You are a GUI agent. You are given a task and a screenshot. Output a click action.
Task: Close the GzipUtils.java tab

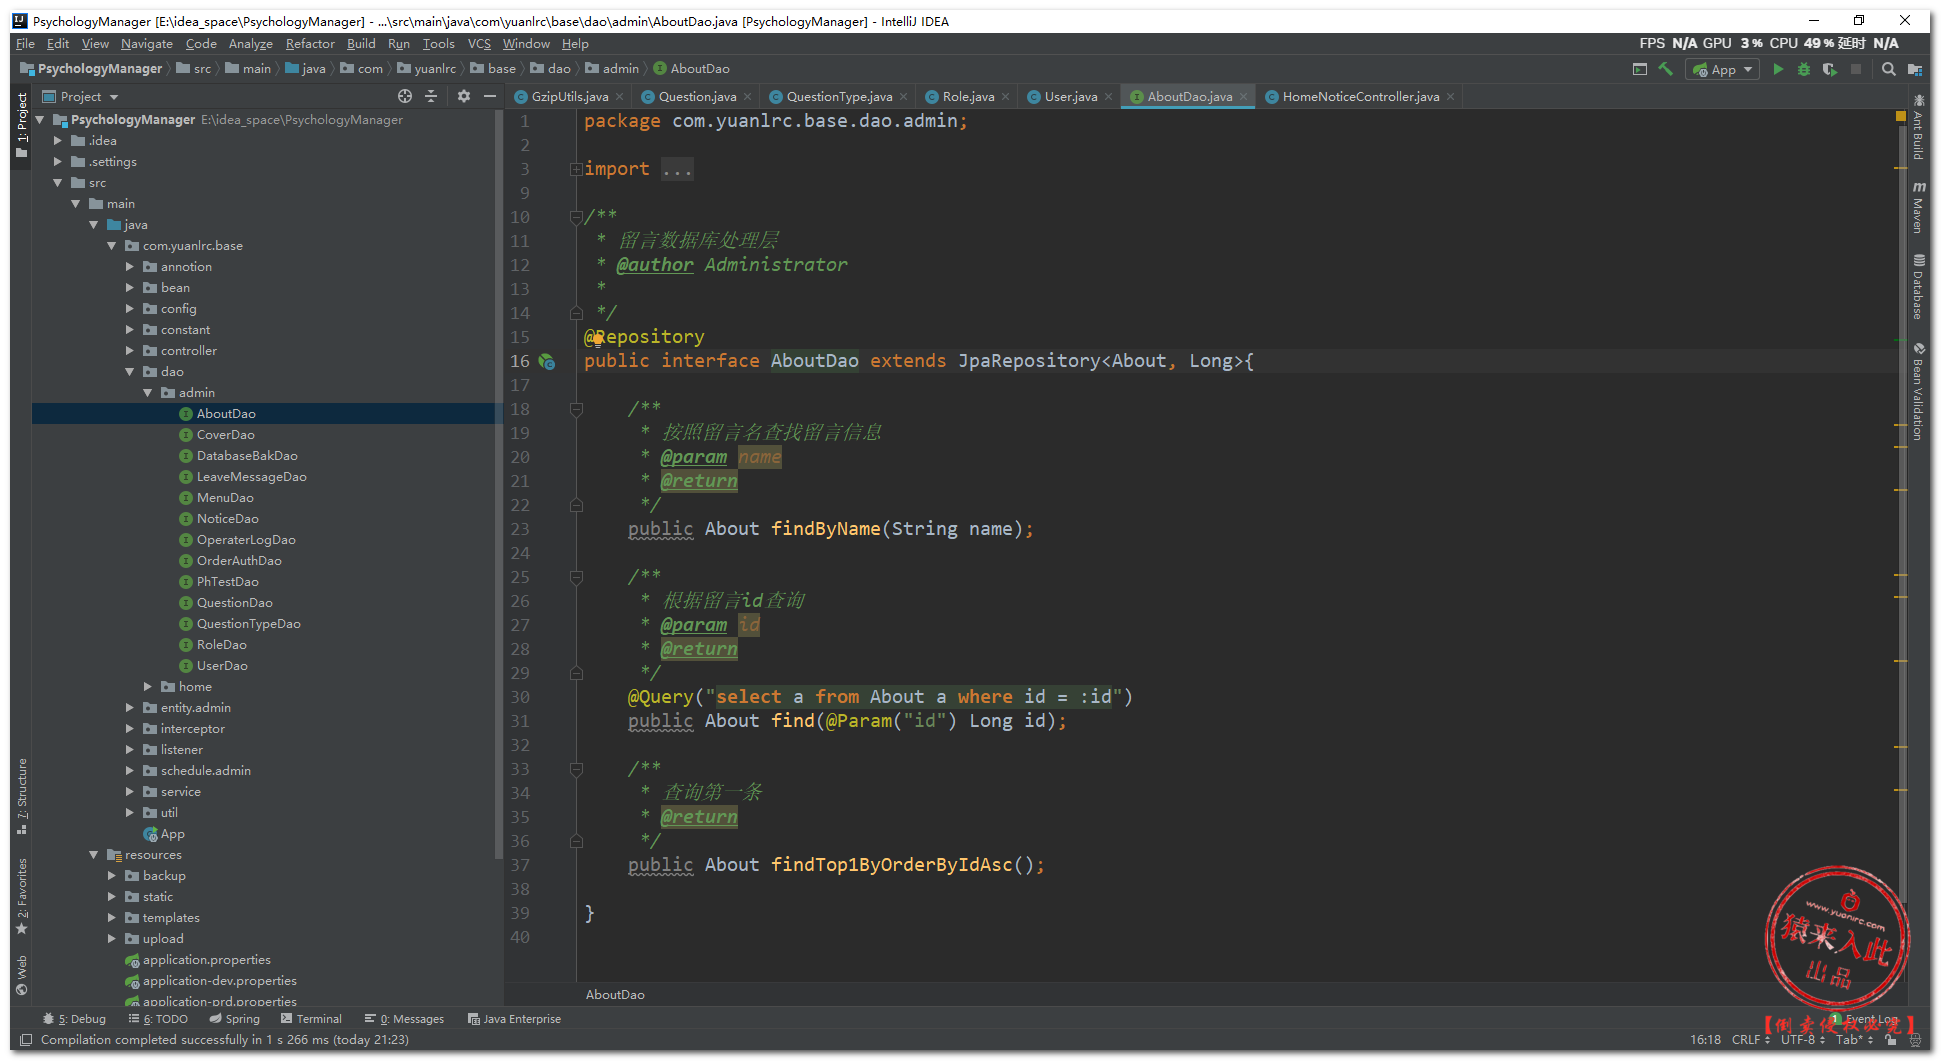620,97
